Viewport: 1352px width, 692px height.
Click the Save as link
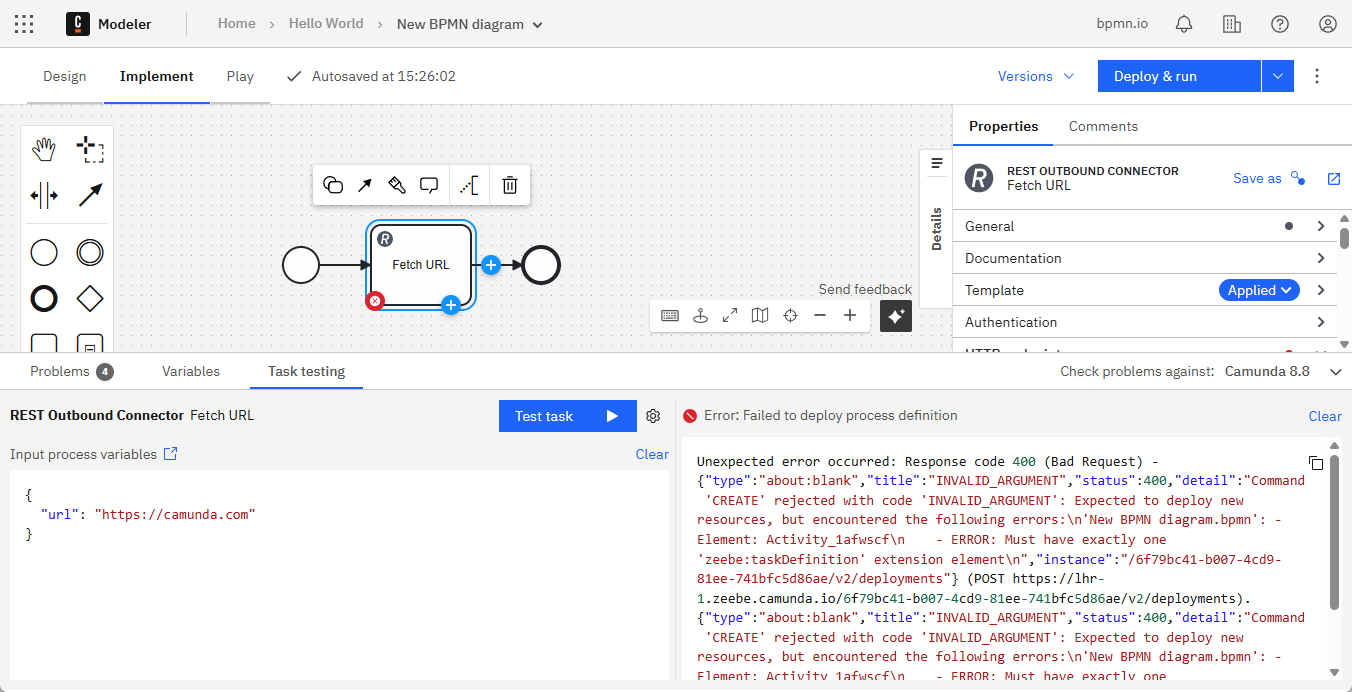pos(1257,178)
